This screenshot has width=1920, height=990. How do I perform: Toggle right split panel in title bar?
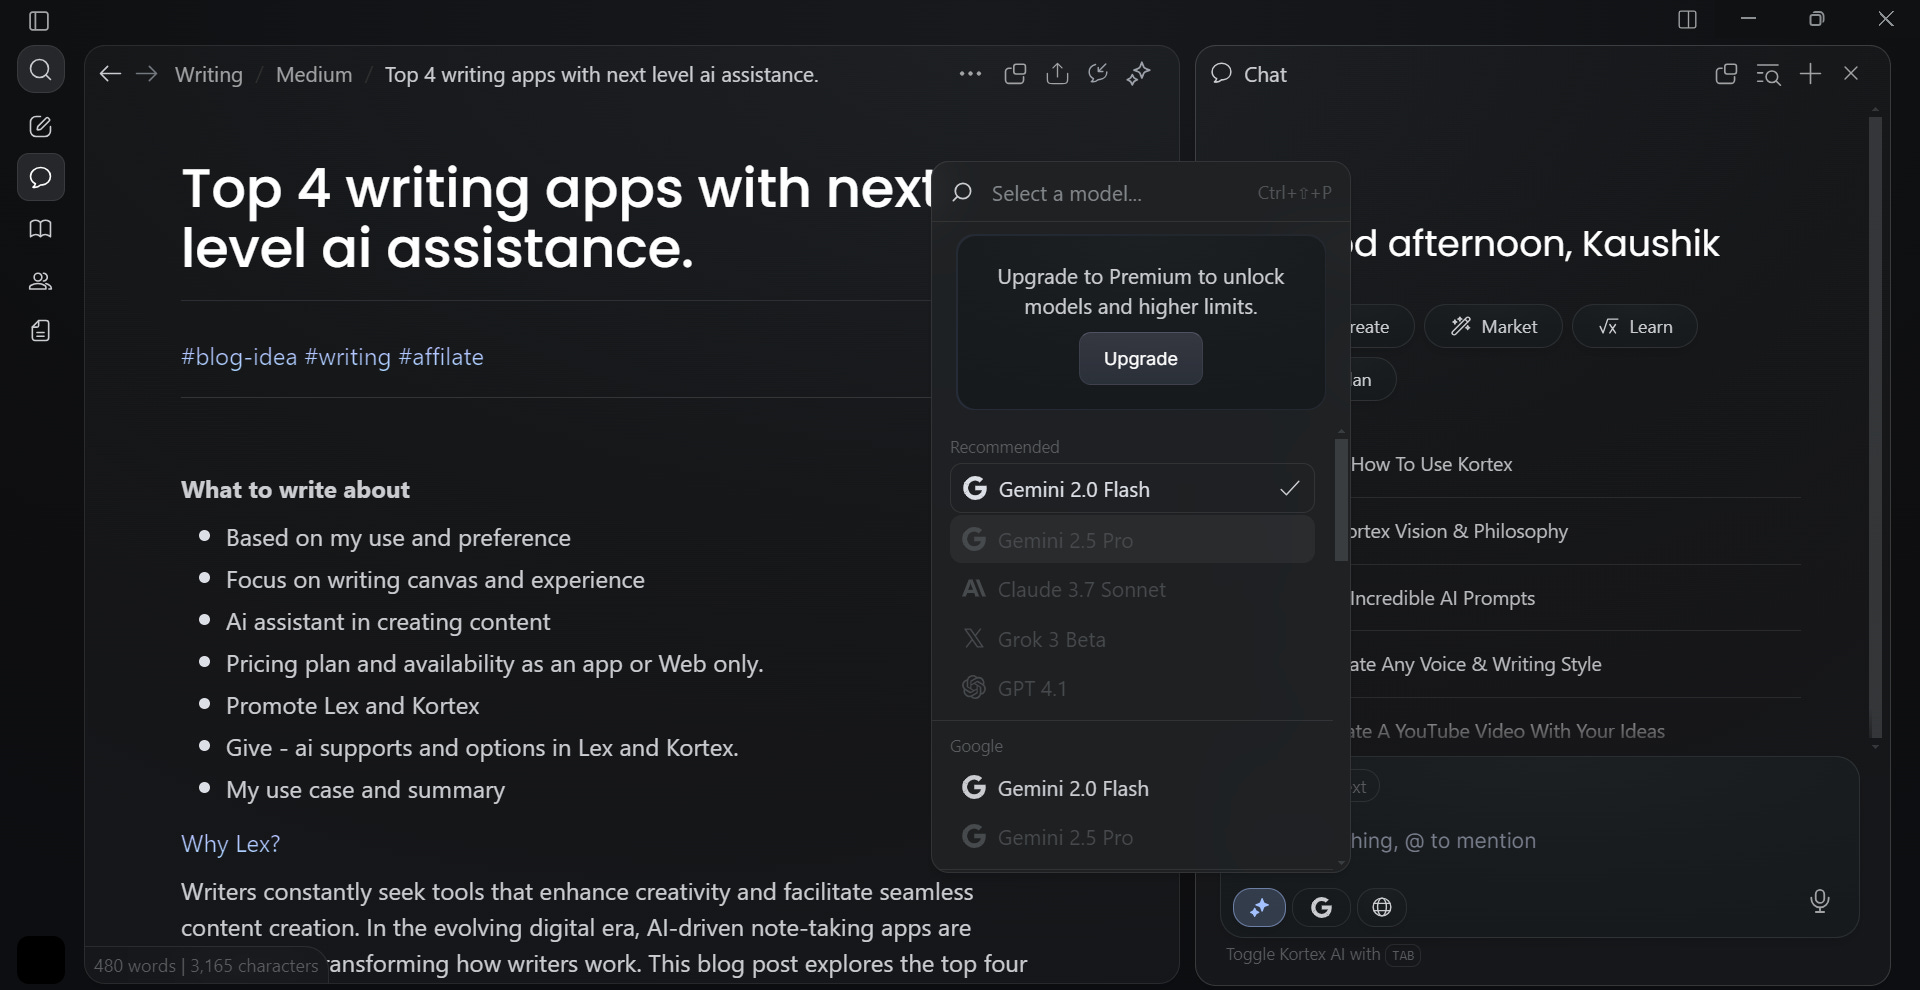[x=1688, y=20]
